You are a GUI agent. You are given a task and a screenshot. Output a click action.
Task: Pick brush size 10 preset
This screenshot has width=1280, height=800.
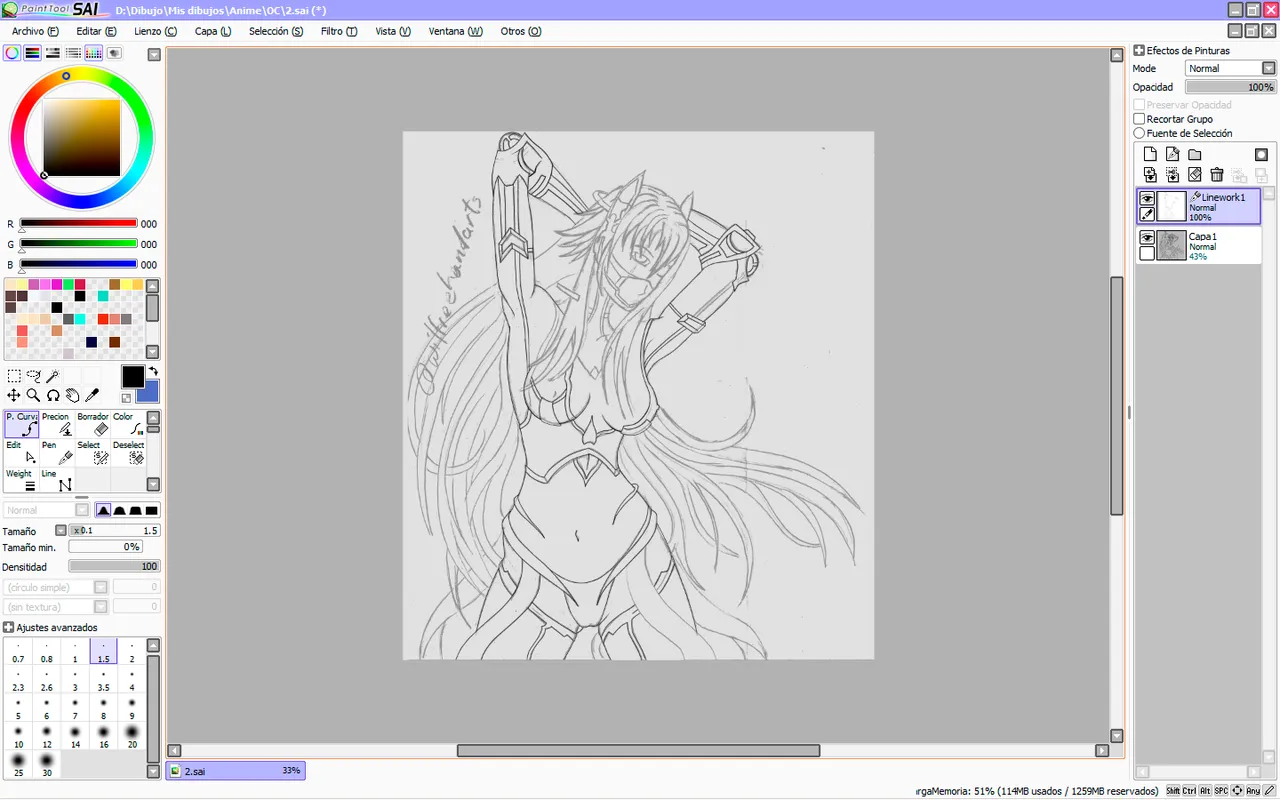pyautogui.click(x=18, y=736)
